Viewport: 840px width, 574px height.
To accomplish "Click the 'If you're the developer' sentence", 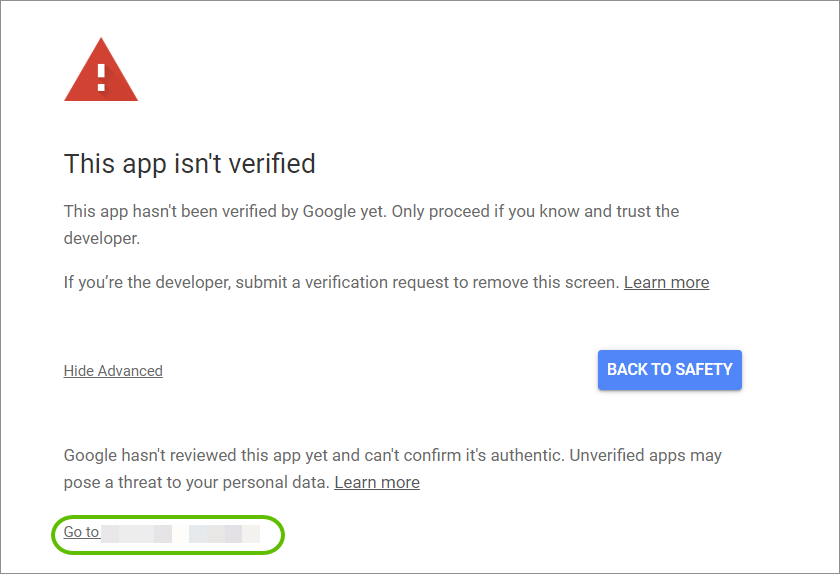I will 341,282.
